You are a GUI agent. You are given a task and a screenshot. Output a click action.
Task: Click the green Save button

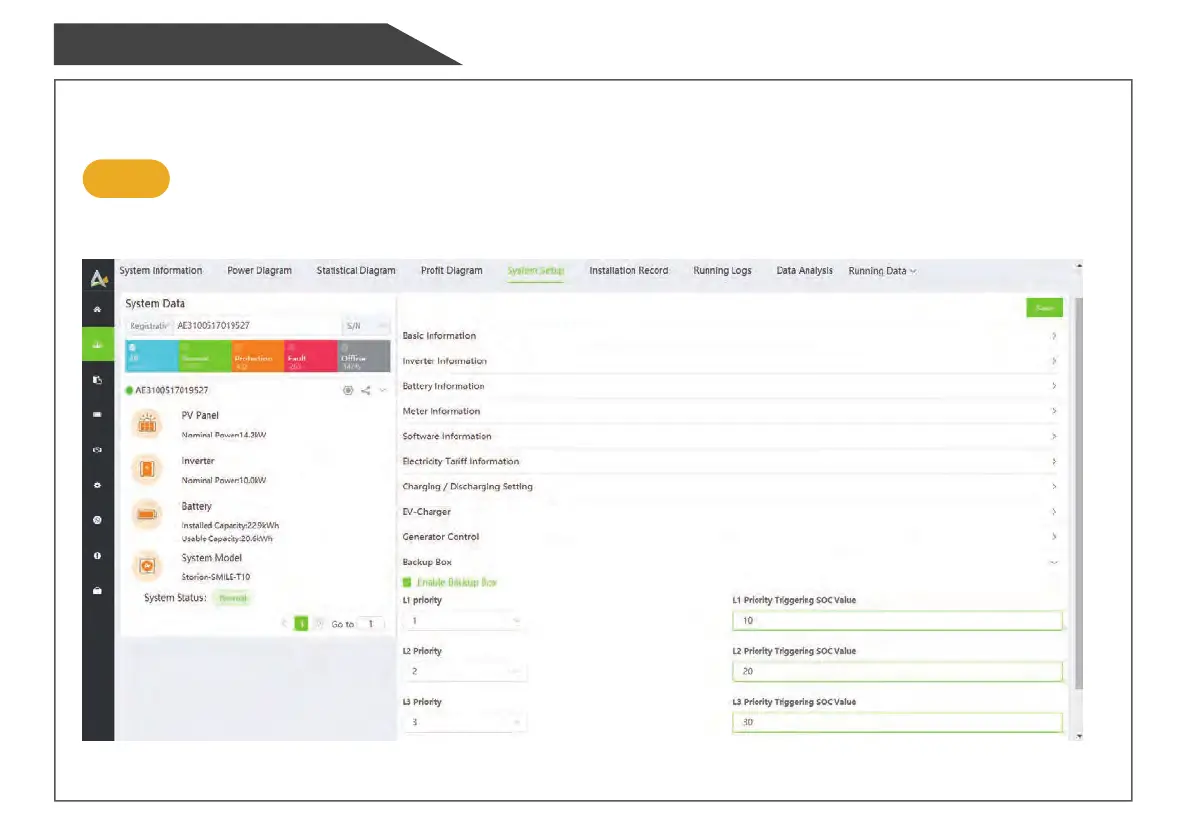tap(1044, 308)
